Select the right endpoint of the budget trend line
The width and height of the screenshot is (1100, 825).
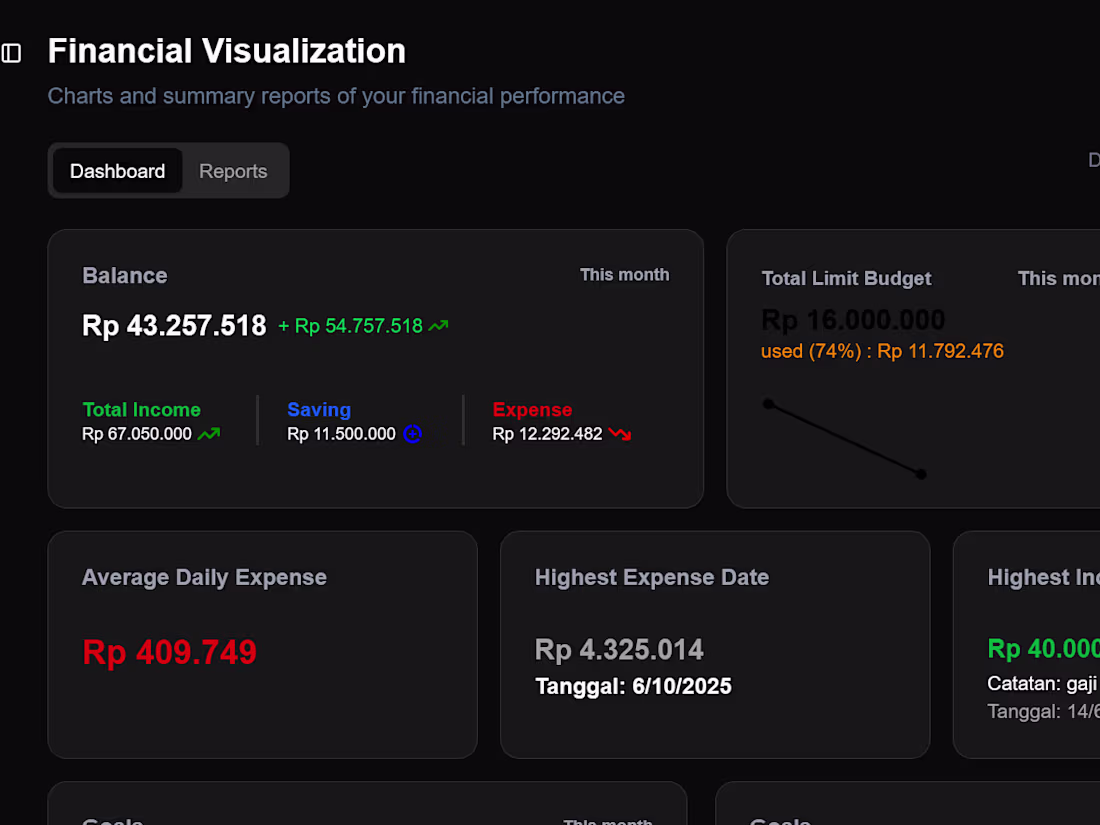point(920,475)
